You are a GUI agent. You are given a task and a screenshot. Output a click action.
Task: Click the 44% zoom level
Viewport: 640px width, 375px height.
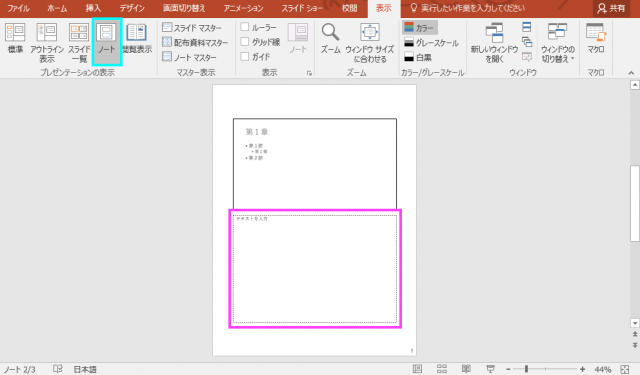pos(603,369)
